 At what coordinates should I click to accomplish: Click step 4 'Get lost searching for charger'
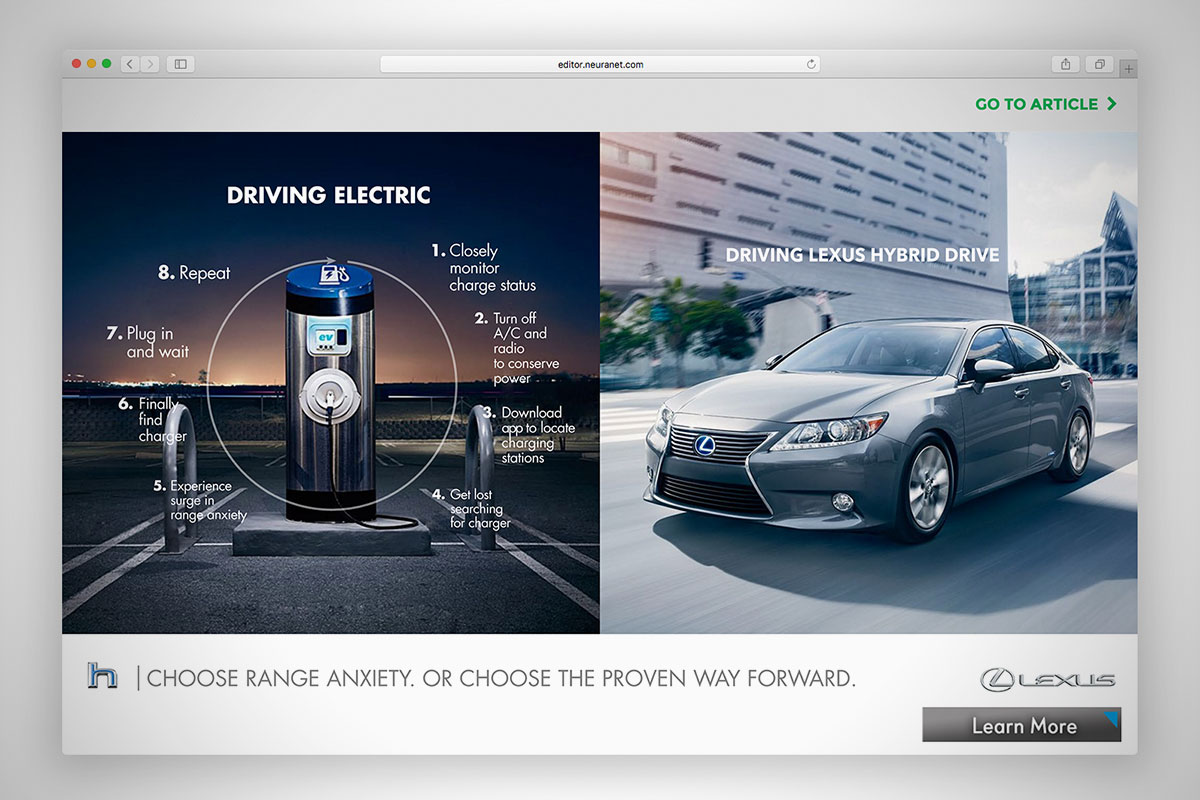click(x=472, y=508)
